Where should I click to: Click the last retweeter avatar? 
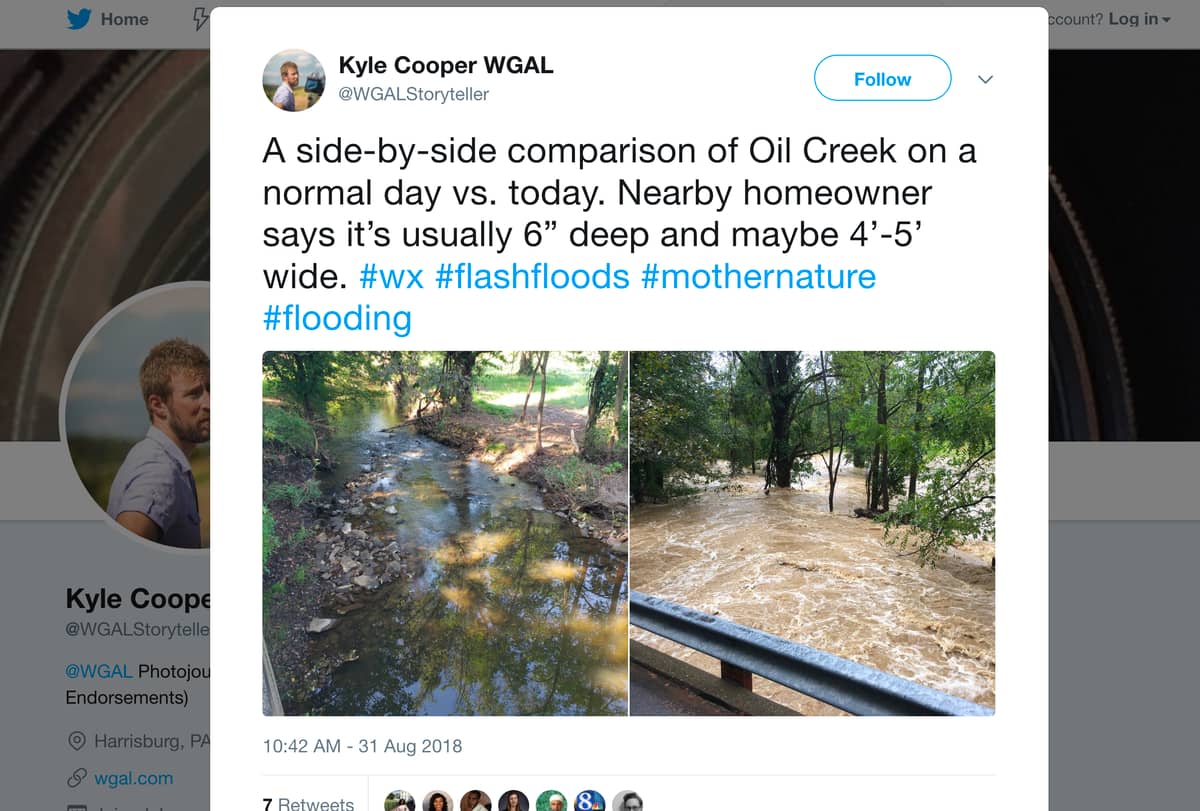pos(627,801)
